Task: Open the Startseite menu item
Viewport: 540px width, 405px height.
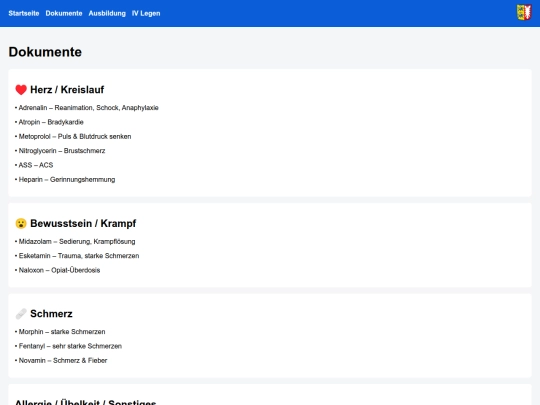Action: [24, 13]
